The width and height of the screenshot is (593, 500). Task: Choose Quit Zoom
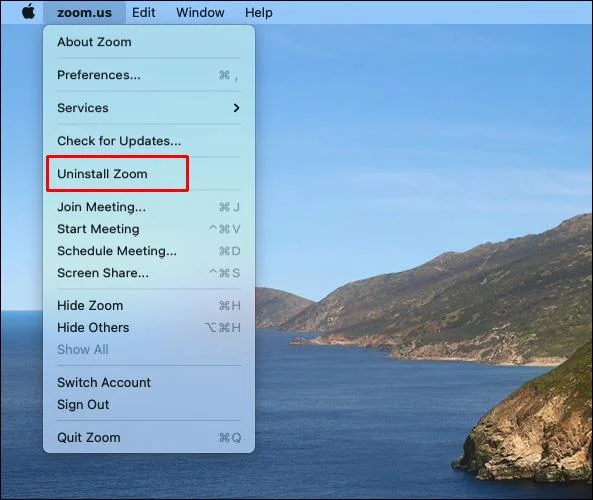(x=149, y=438)
